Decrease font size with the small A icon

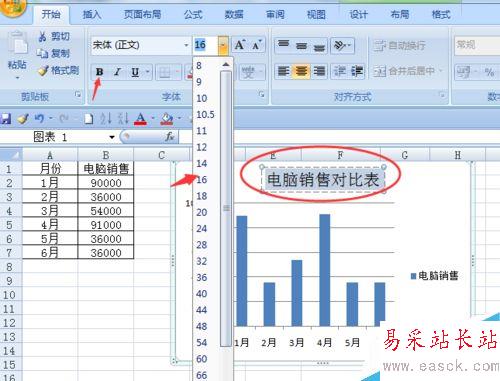[257, 45]
